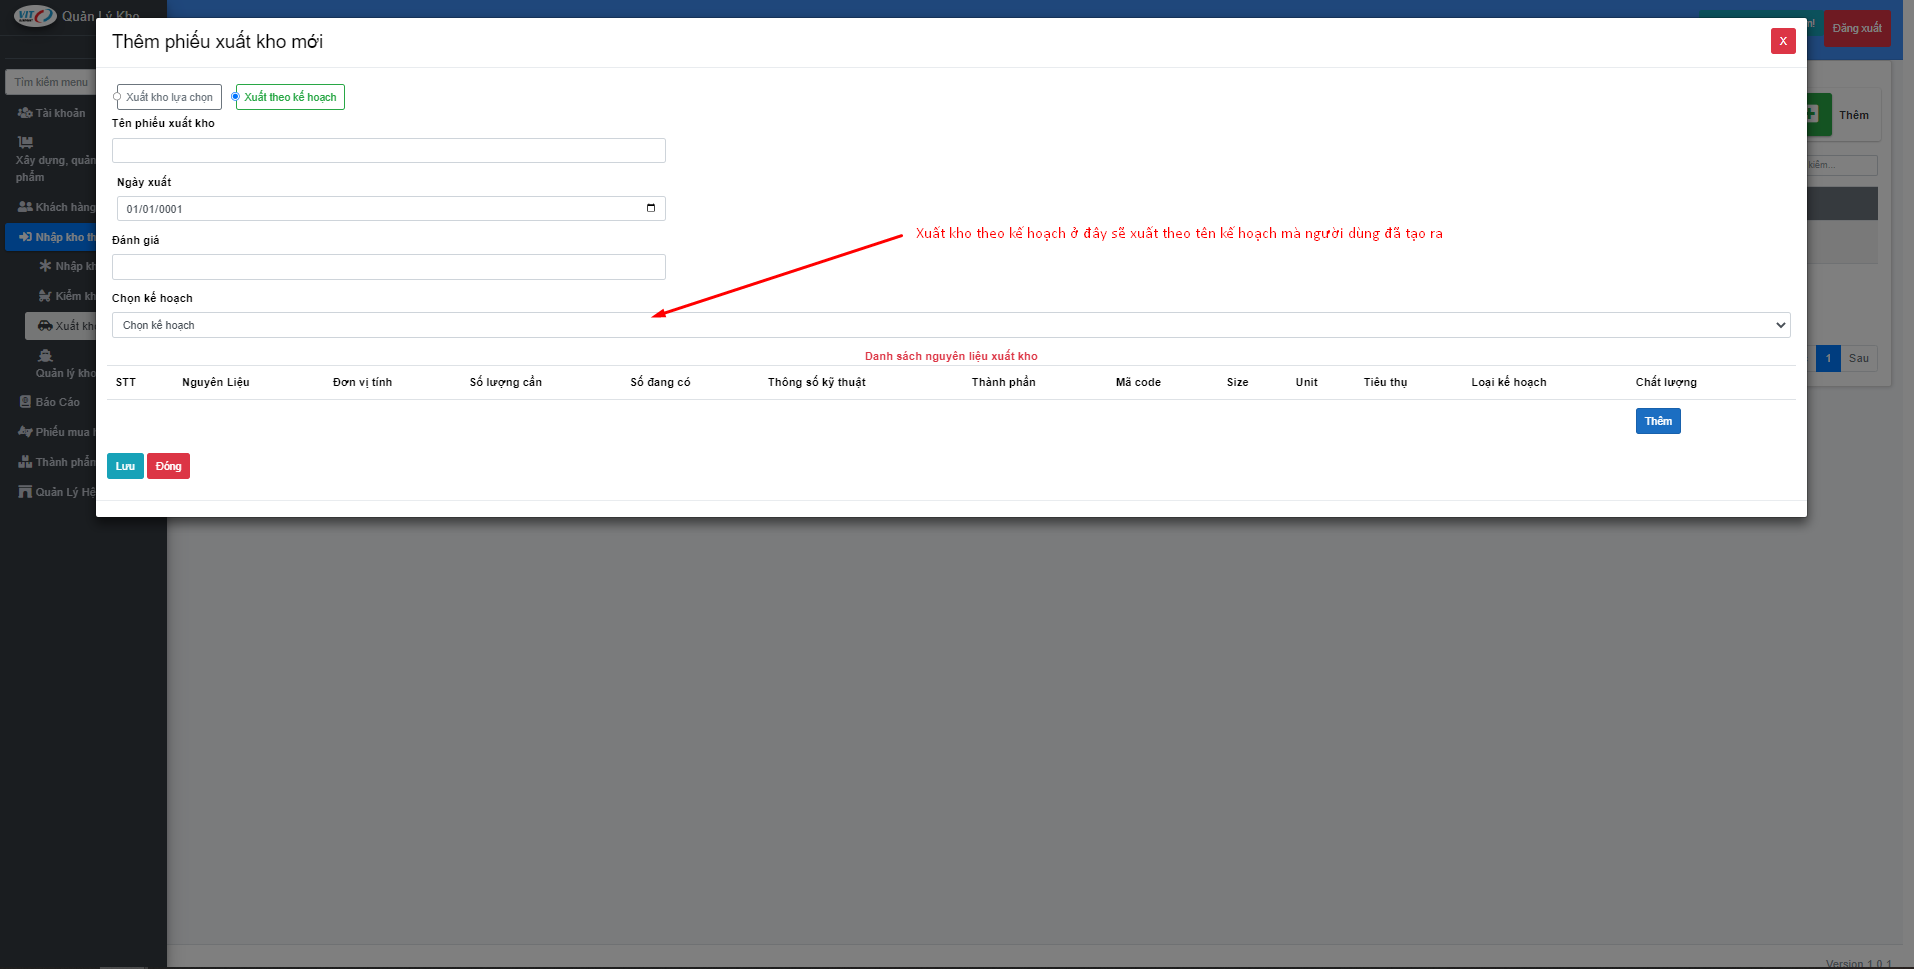Image resolution: width=1914 pixels, height=969 pixels.
Task: Click the Loại kế hoạch column header
Action: coord(1509,382)
